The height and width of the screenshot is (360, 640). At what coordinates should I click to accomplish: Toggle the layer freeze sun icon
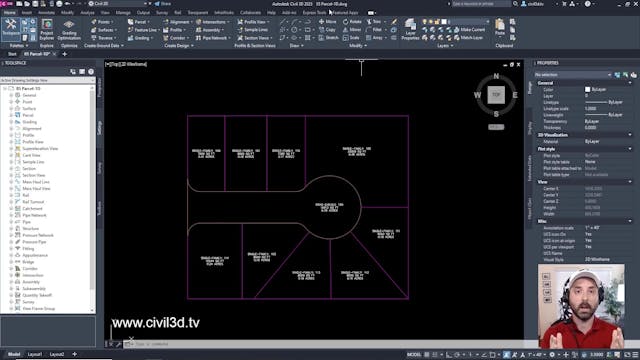[x=431, y=22]
